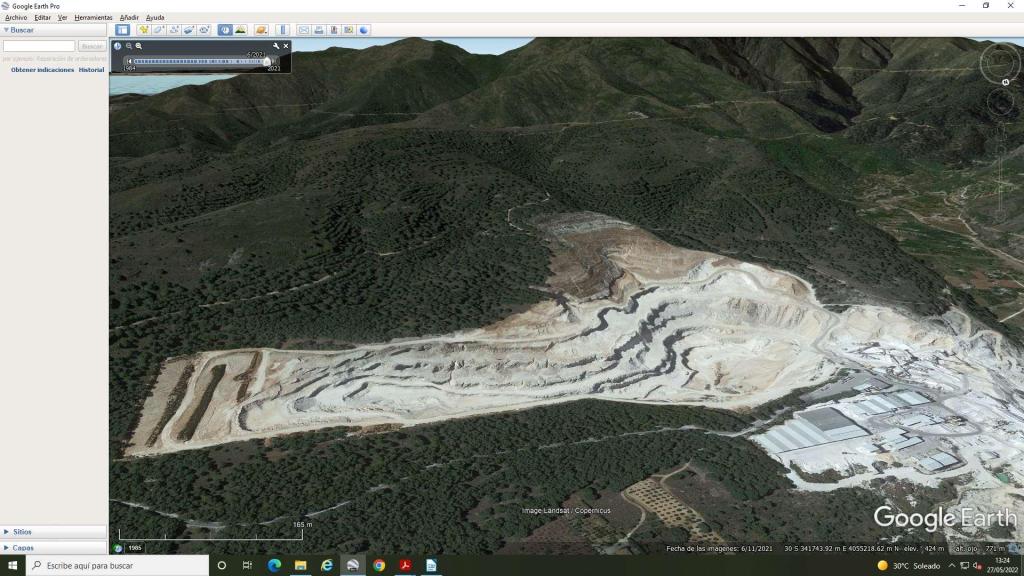
Task: Click the Historial link
Action: coord(91,70)
